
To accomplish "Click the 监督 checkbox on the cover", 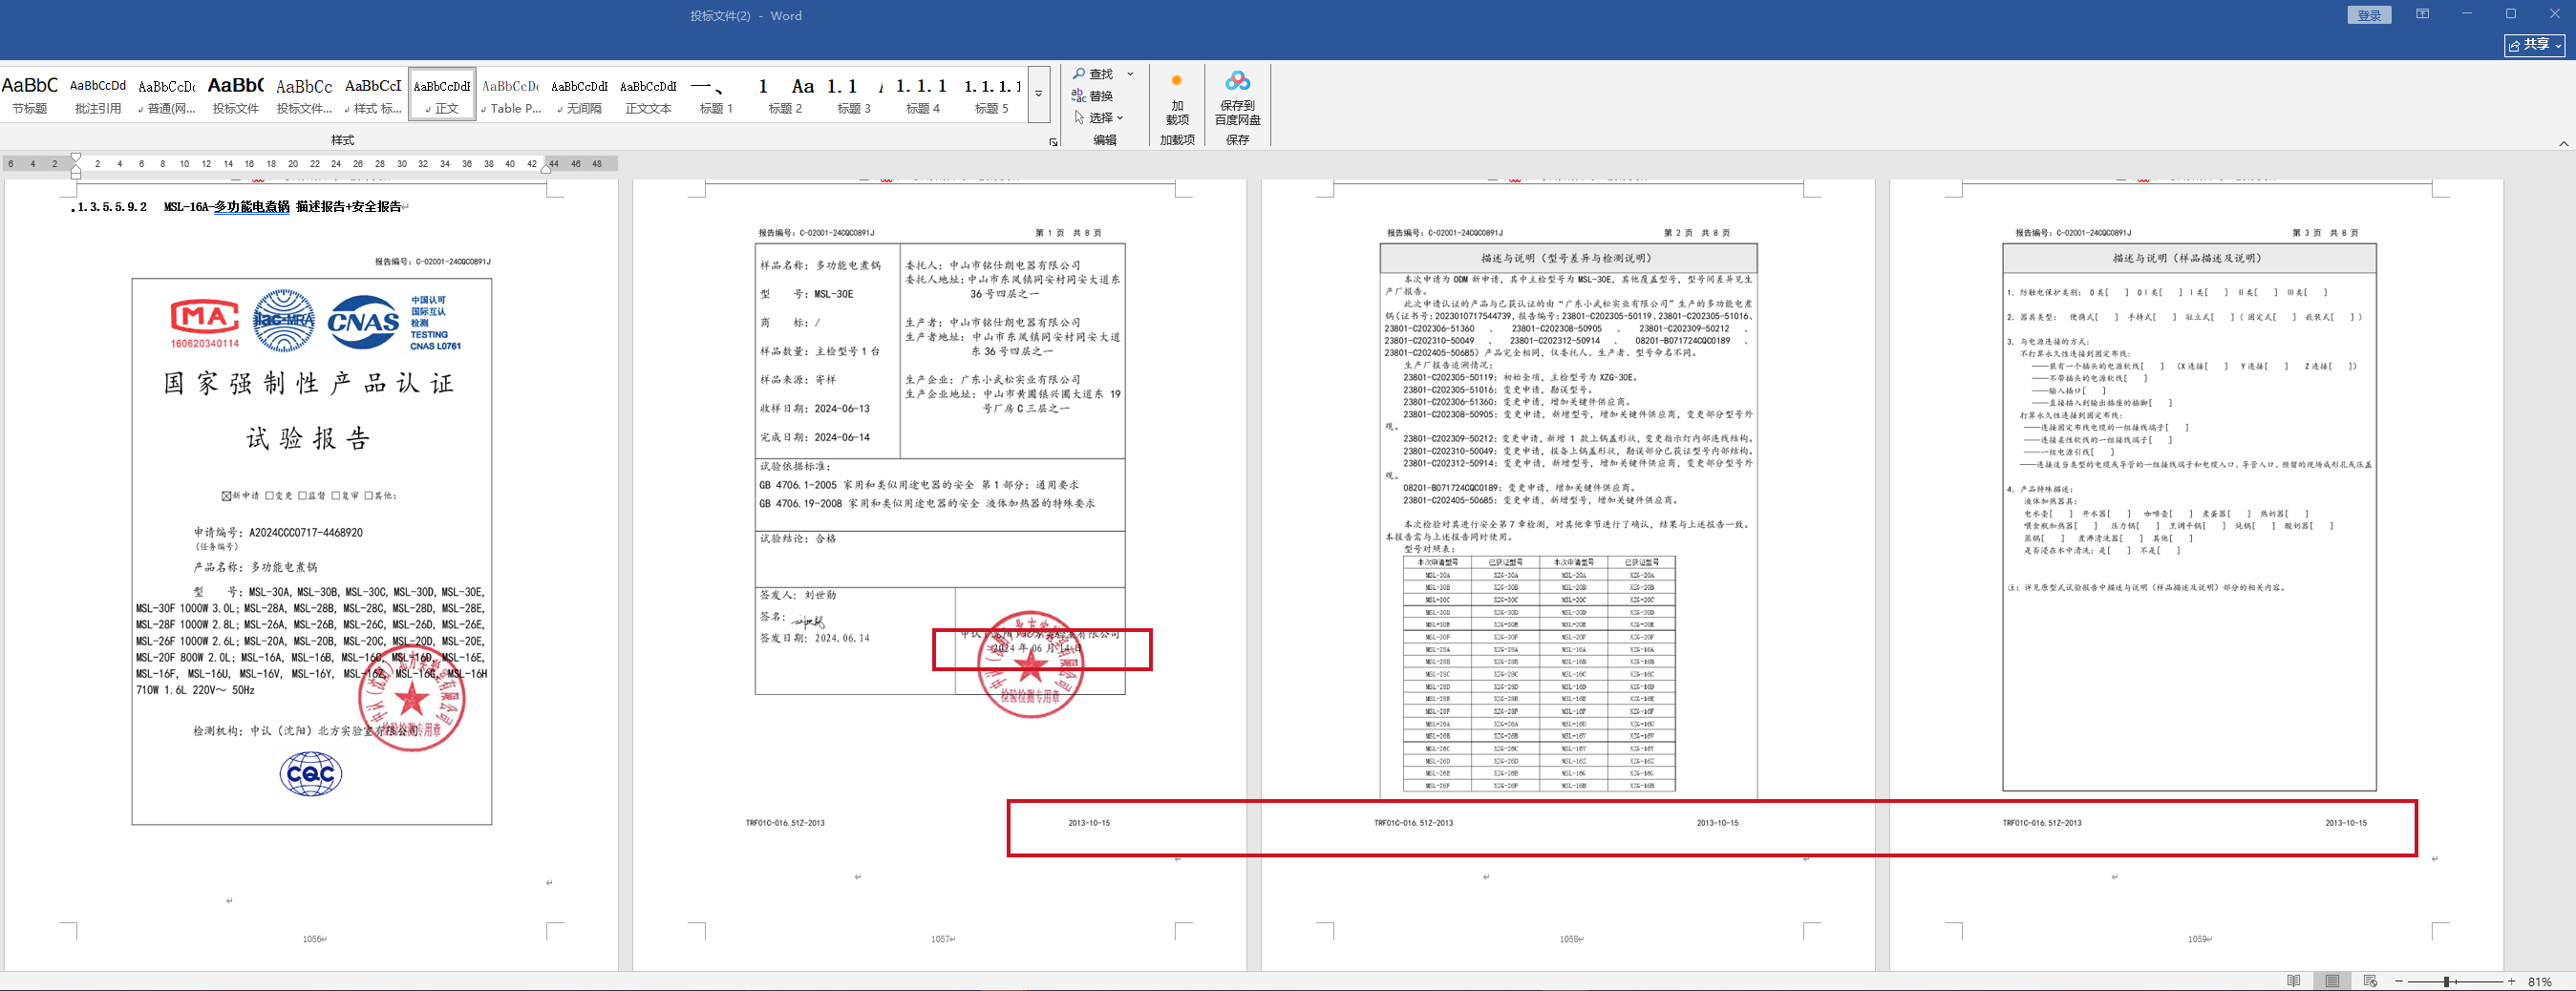I will tap(302, 496).
